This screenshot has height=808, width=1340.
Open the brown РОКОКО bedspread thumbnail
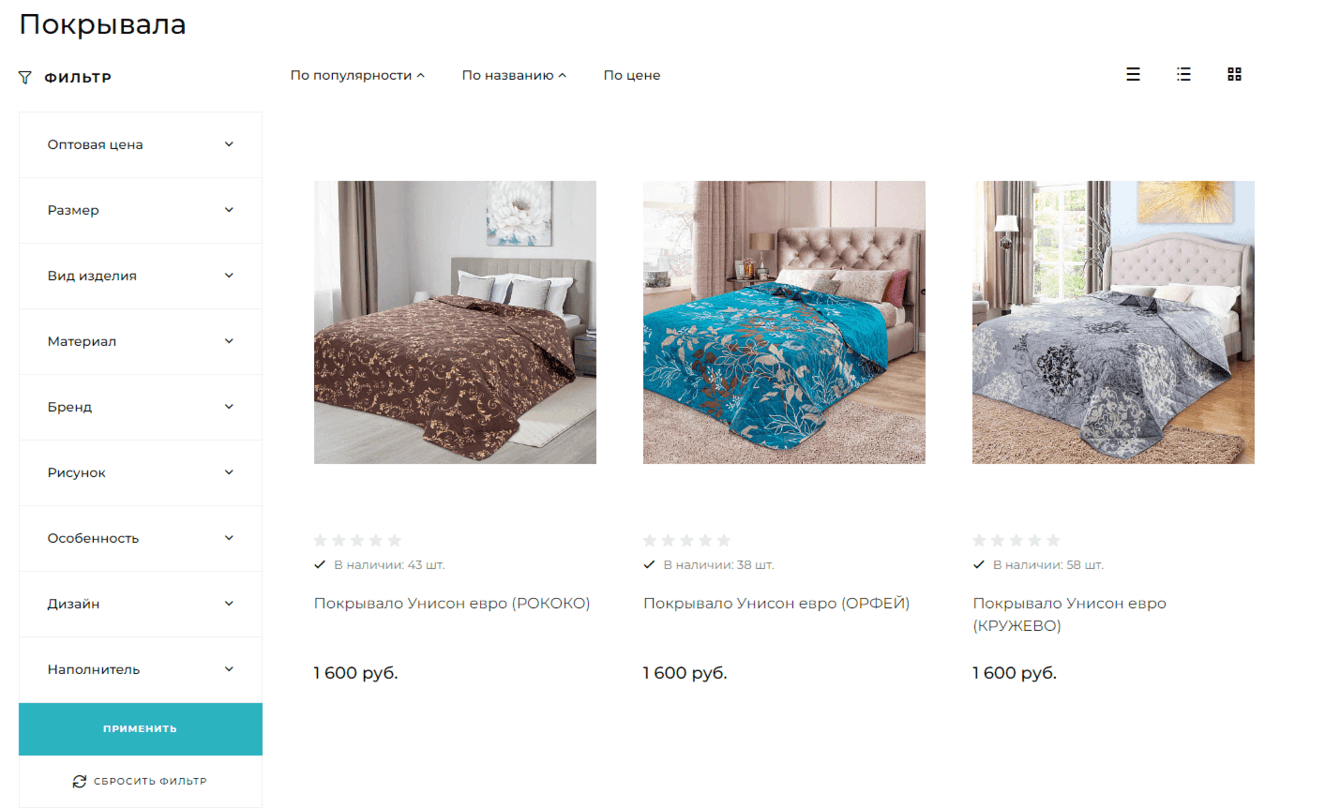tap(455, 322)
